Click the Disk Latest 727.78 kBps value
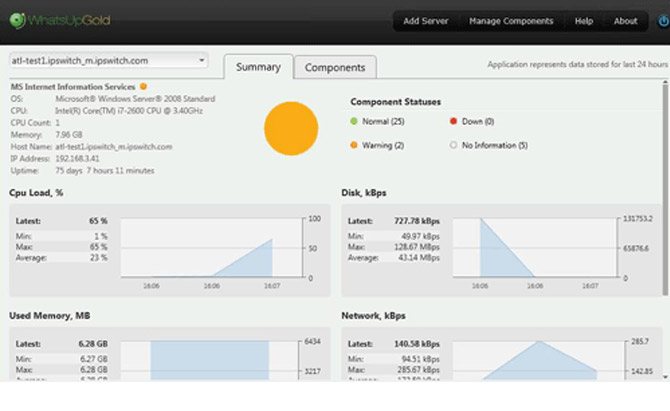This screenshot has height=411, width=670. 417,221
